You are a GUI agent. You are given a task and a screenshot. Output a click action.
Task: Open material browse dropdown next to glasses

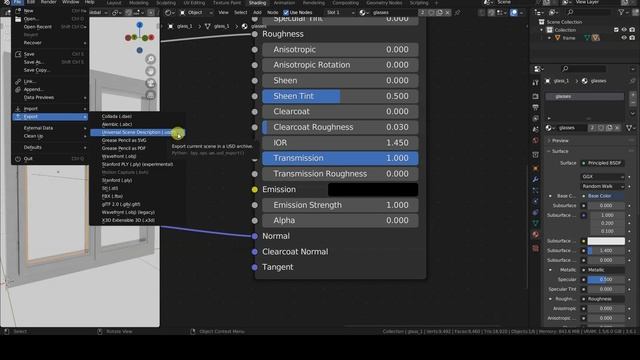[x=549, y=128]
